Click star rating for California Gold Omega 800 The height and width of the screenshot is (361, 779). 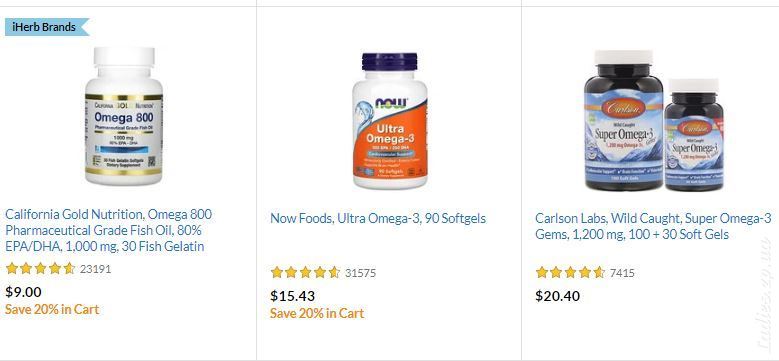40,269
